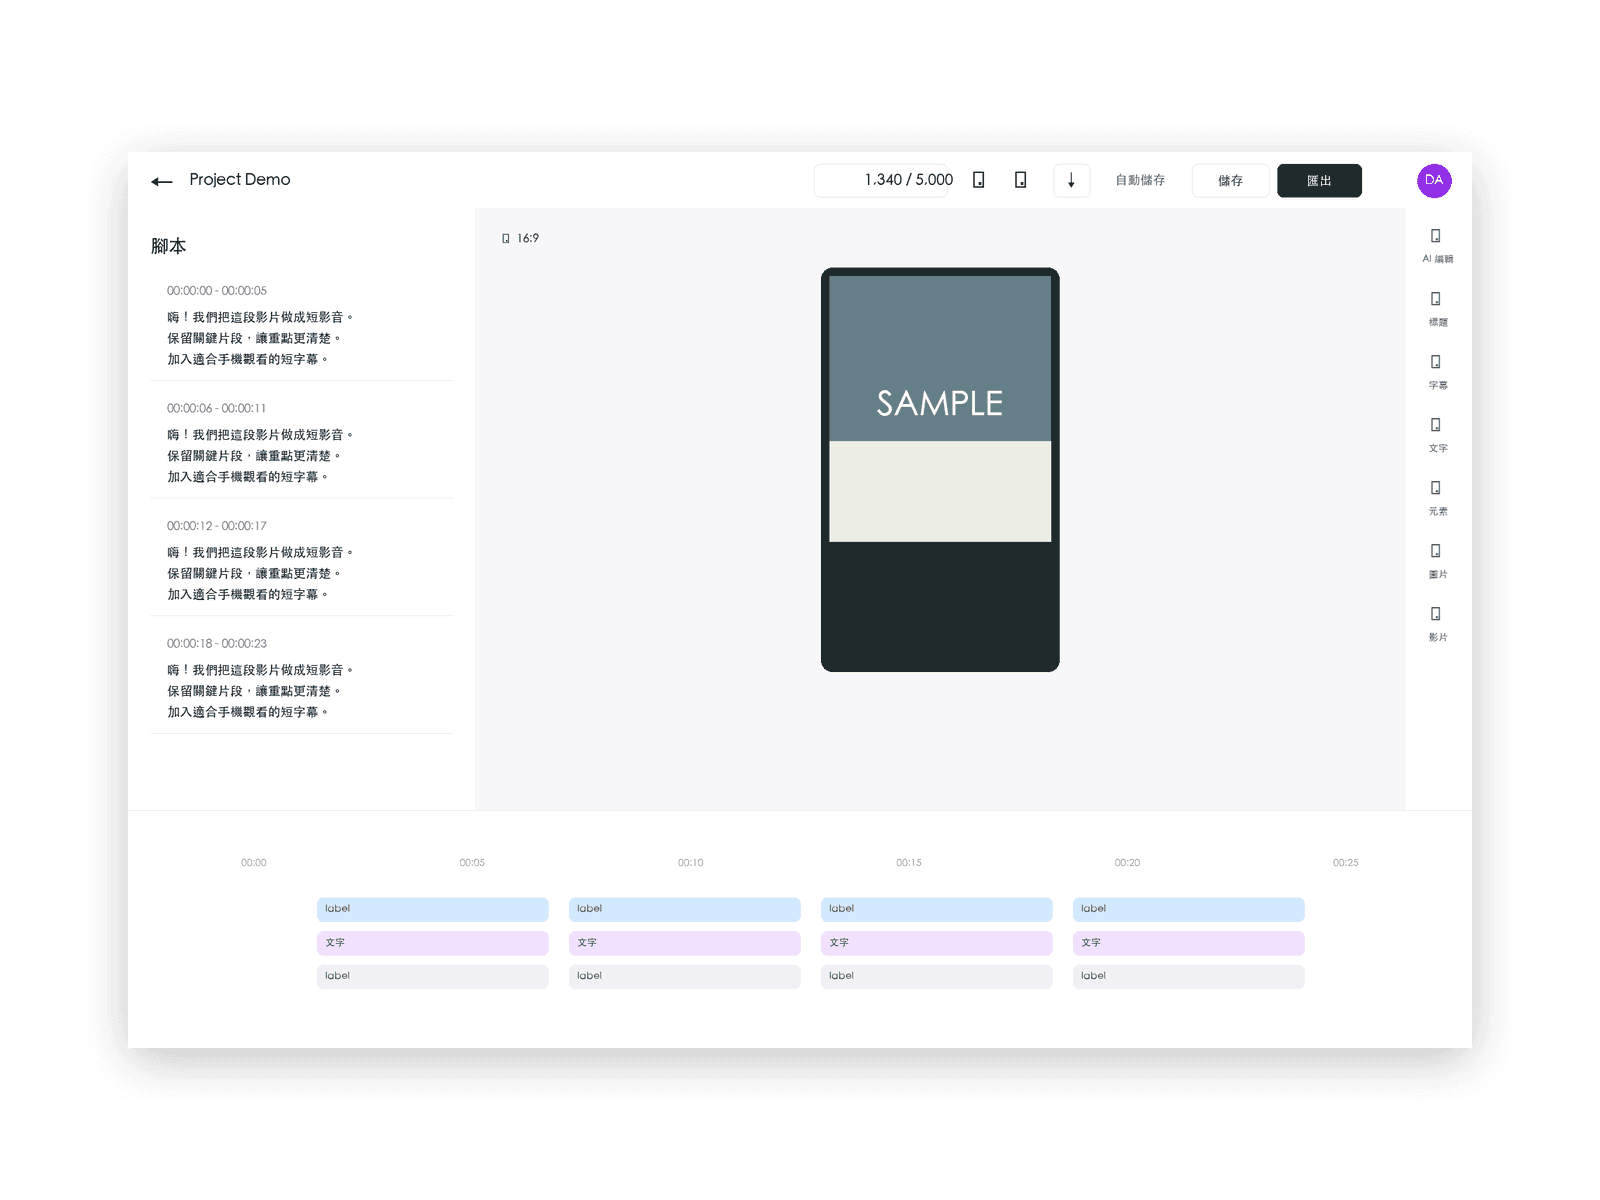Select the purple 文字 clip under the 00:20 marker
Screen dimensions: 1600x1200
pyautogui.click(x=1189, y=943)
